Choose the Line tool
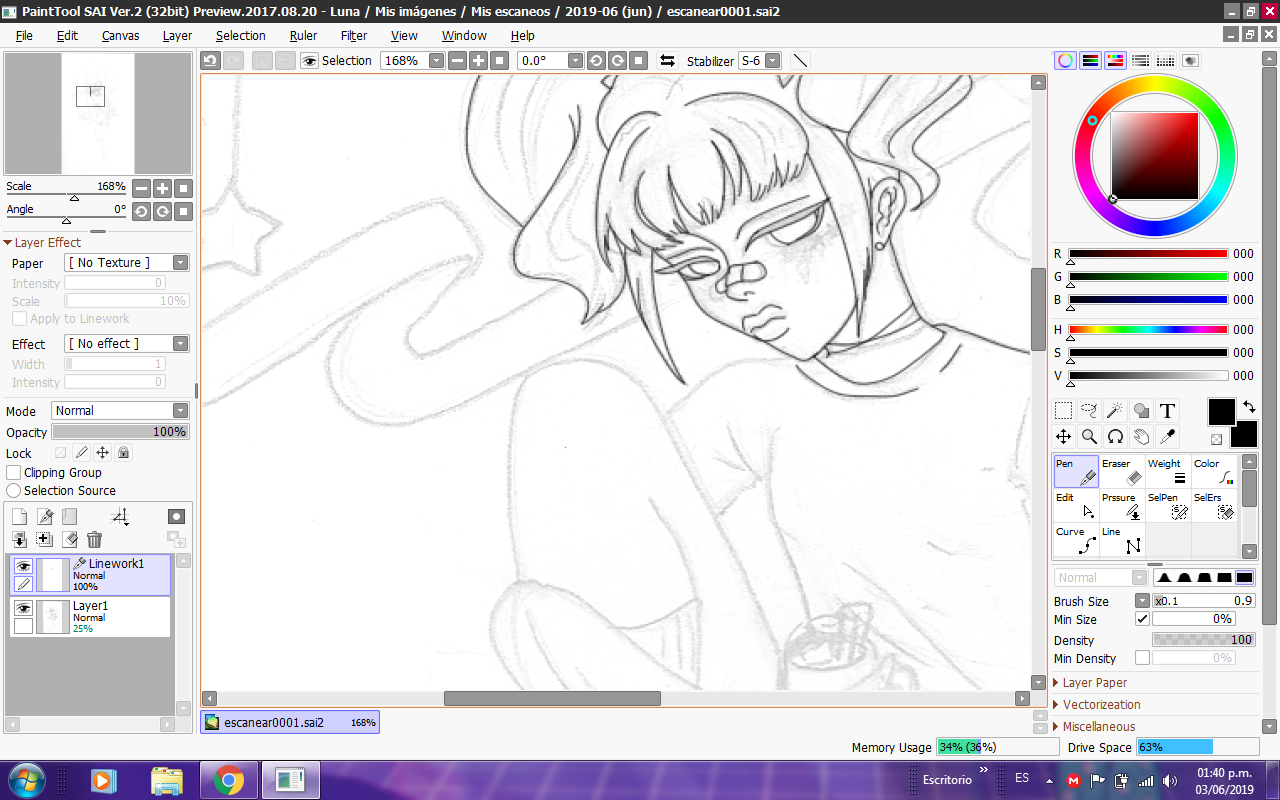The width and height of the screenshot is (1280, 800). point(1122,540)
